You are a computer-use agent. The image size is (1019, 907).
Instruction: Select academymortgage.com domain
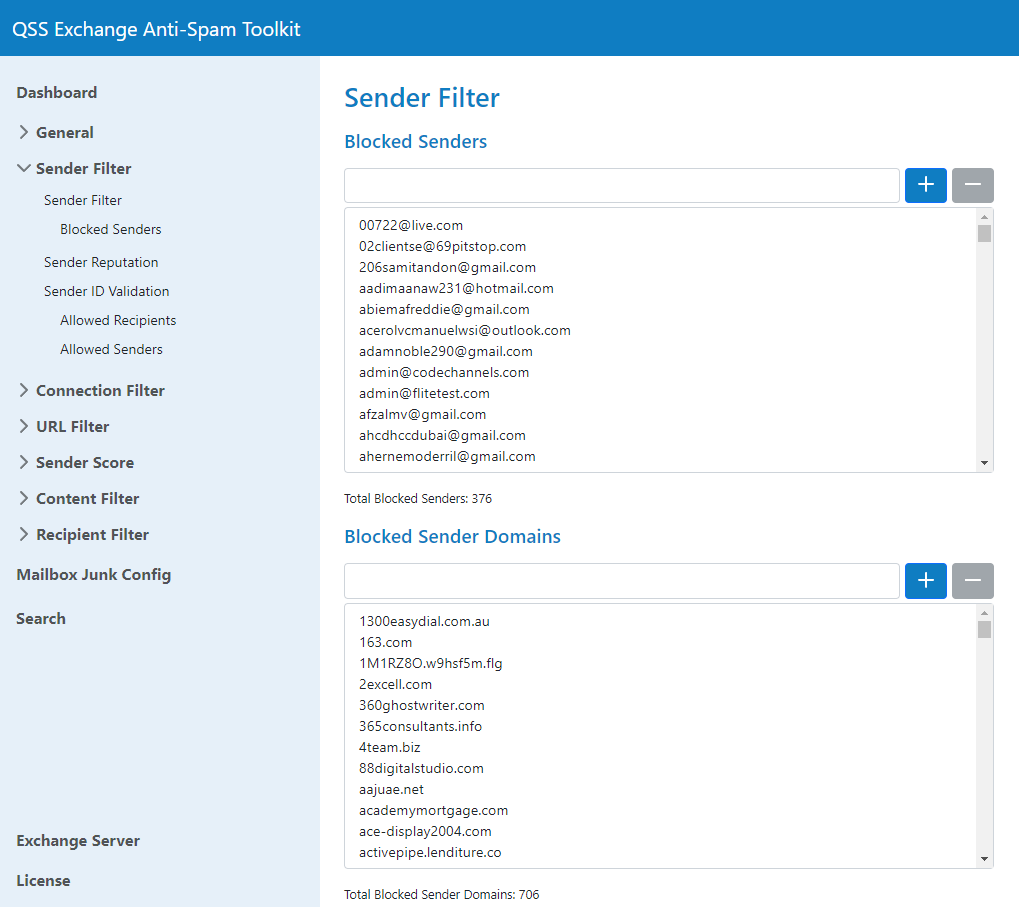point(433,810)
